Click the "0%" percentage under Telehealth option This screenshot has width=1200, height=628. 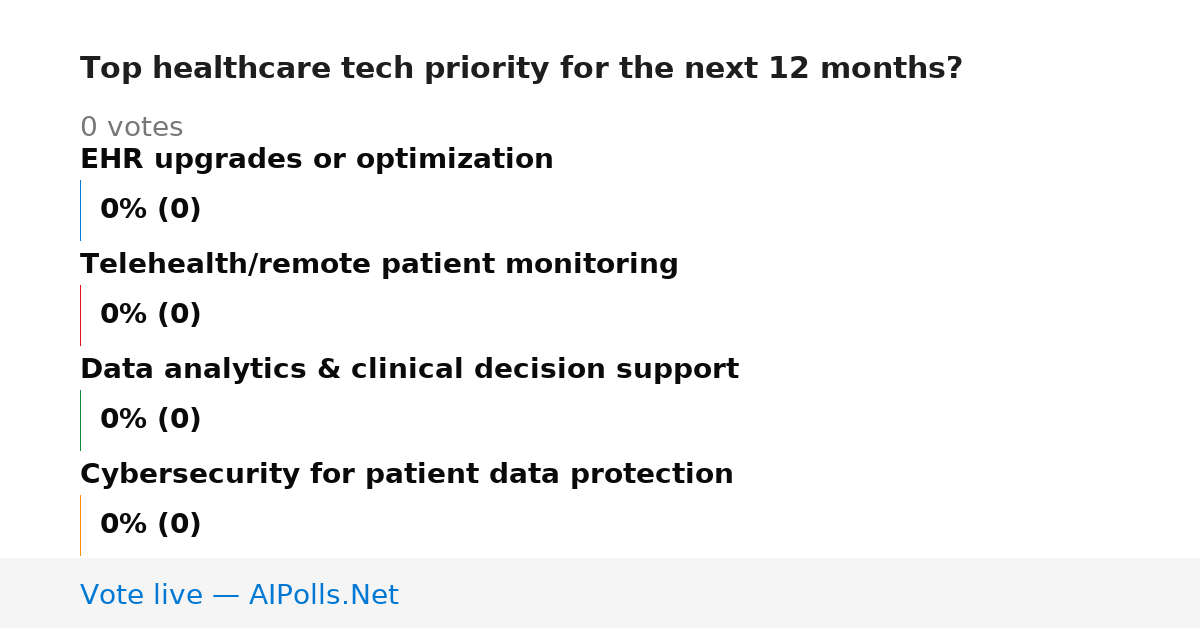[124, 315]
